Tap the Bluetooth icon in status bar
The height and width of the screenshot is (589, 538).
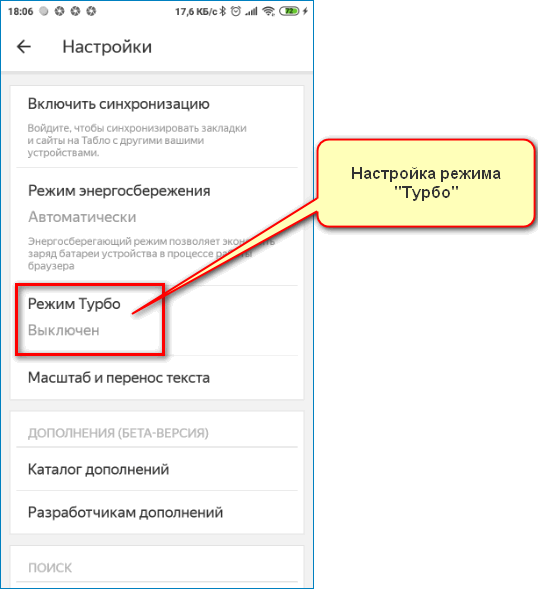click(223, 11)
